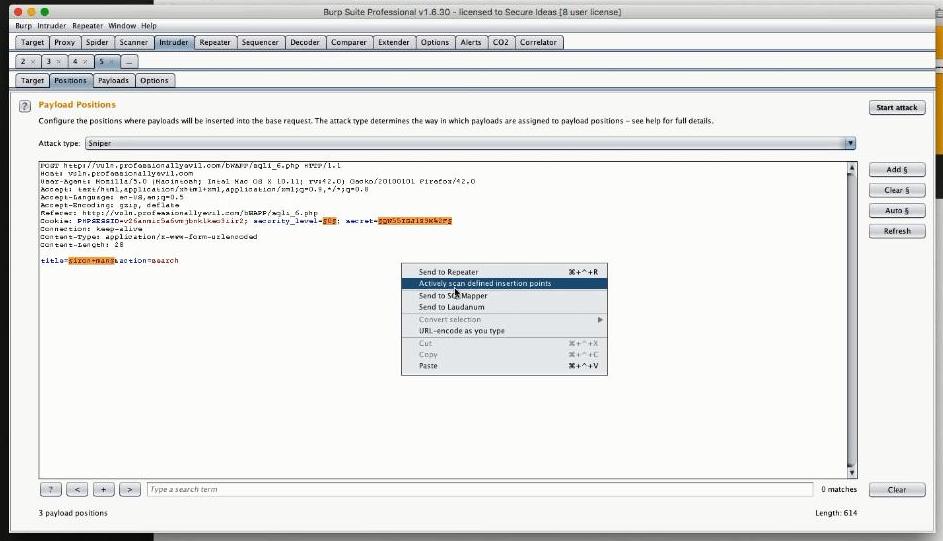Open the Intruder Target sub-tab
The image size is (943, 541).
click(32, 81)
